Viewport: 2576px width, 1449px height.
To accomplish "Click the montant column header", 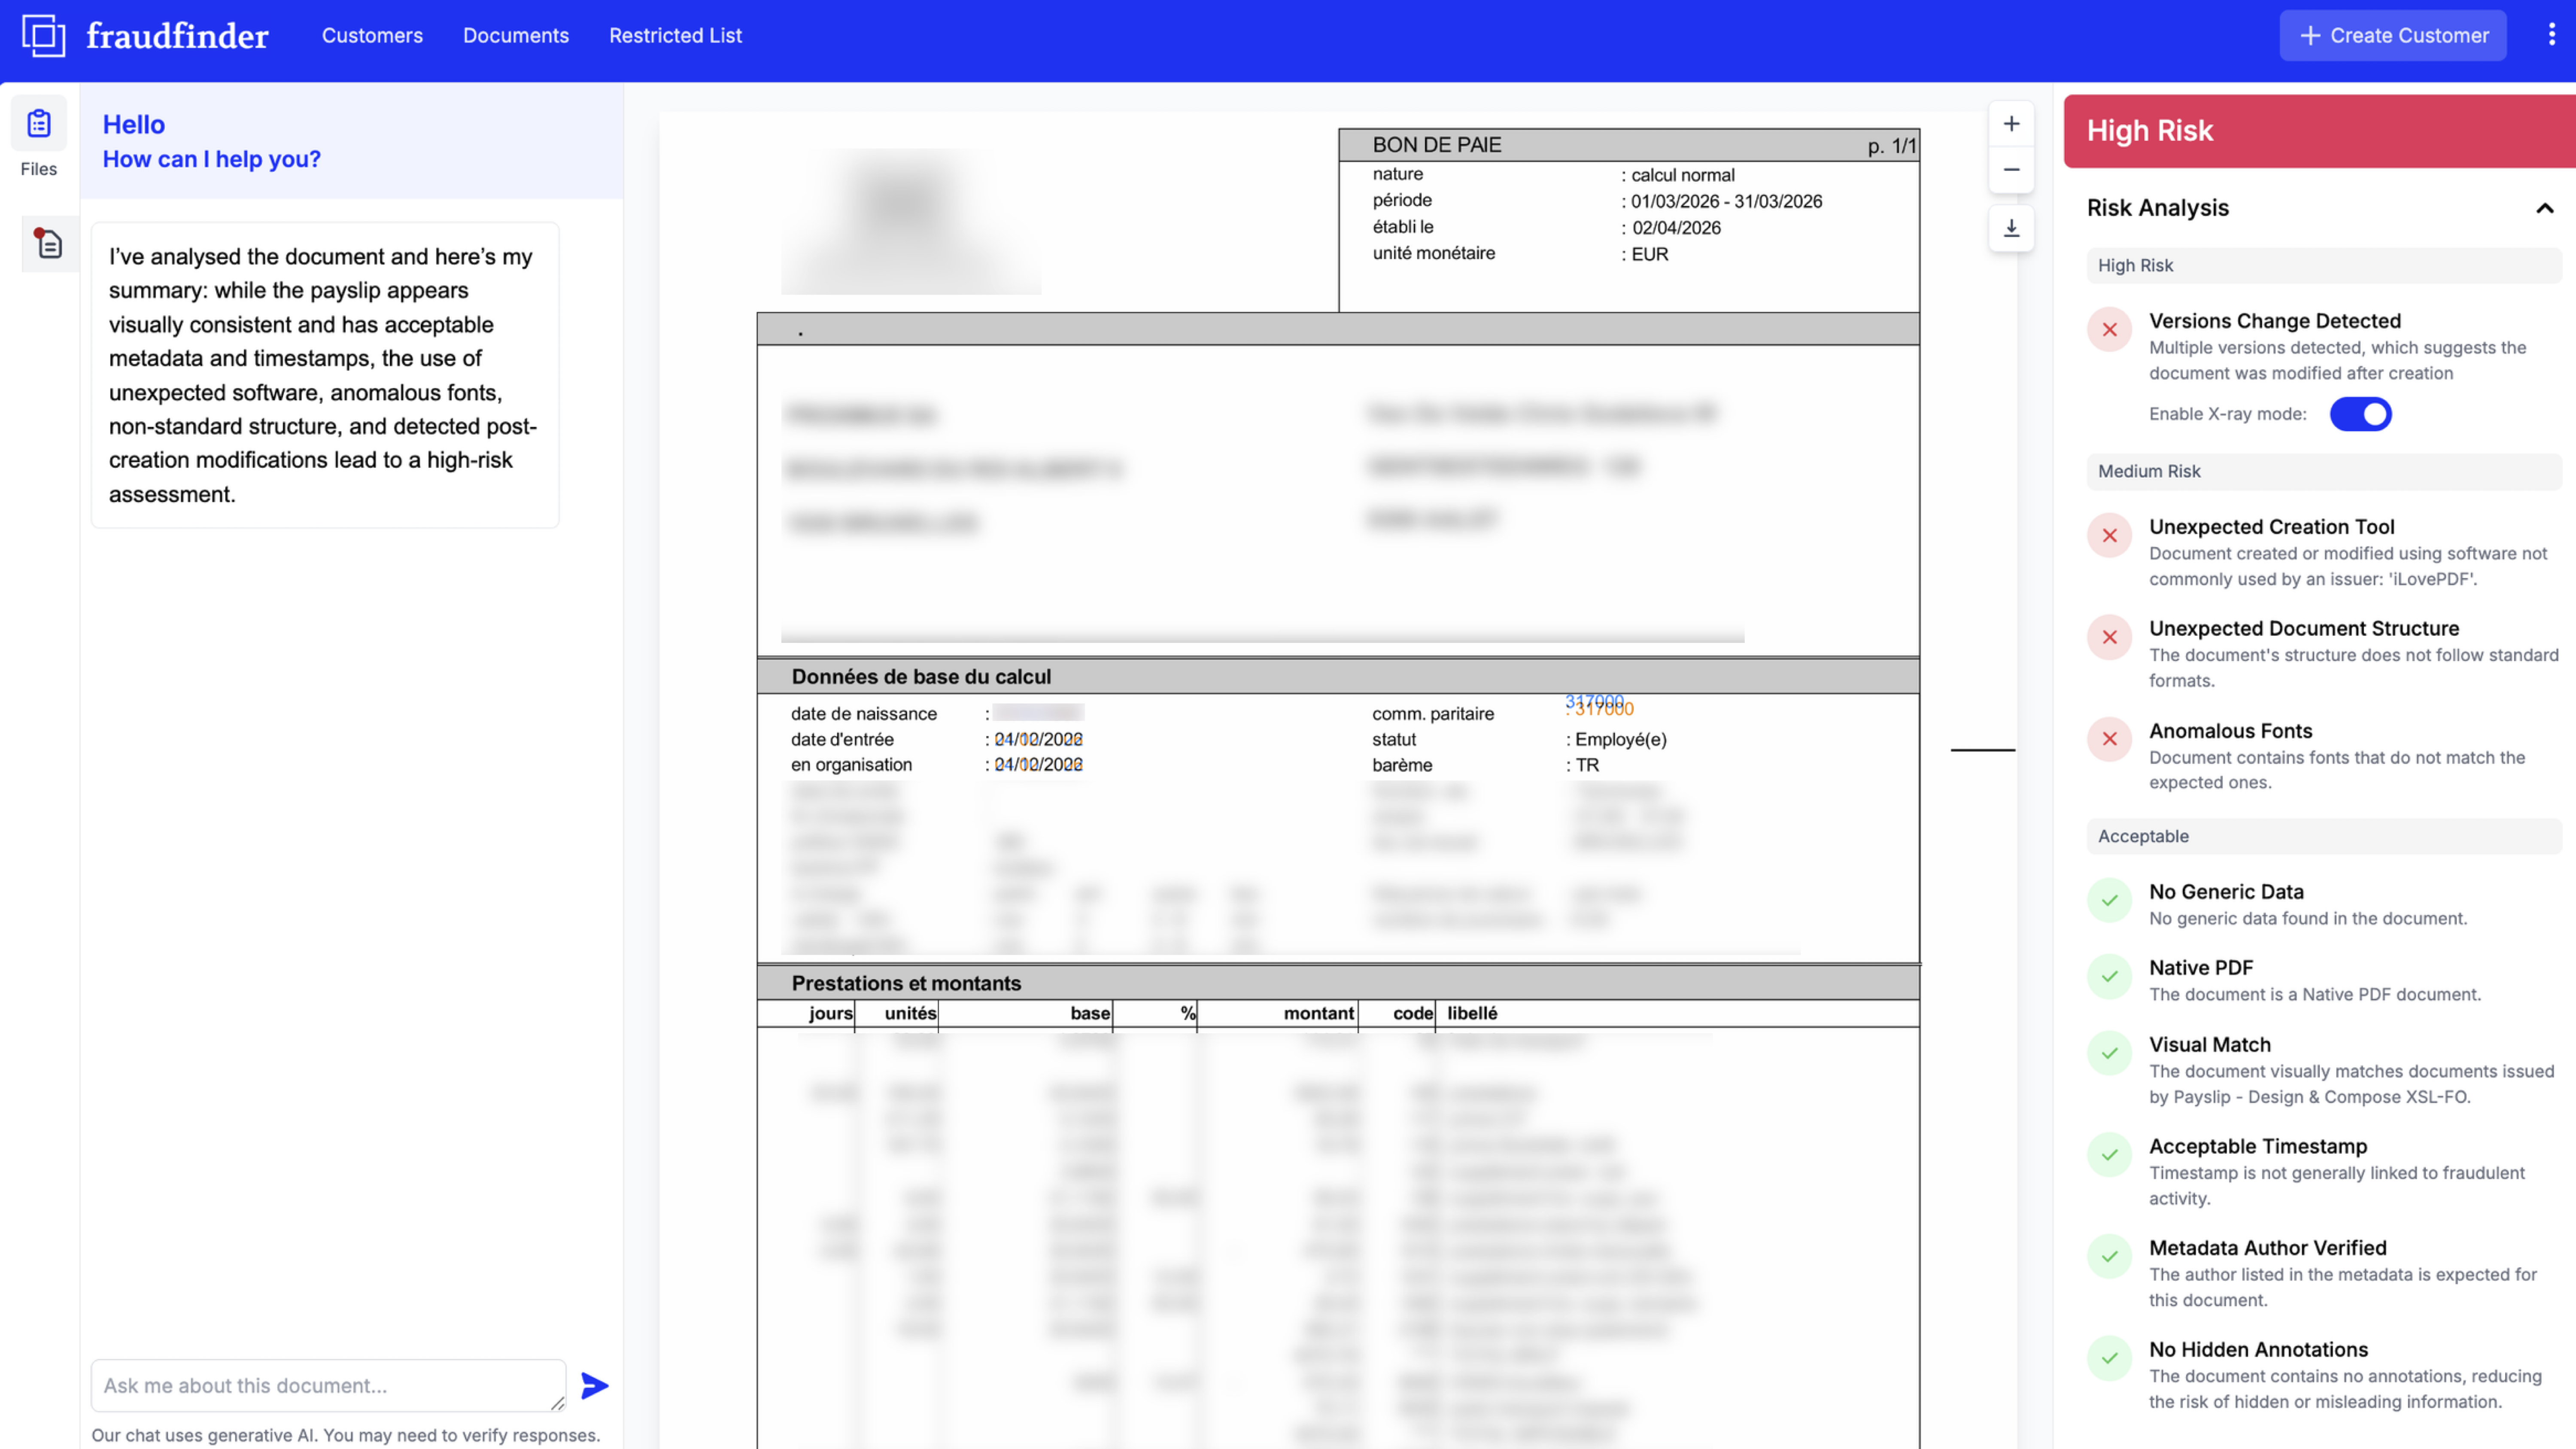I will pos(1318,1013).
